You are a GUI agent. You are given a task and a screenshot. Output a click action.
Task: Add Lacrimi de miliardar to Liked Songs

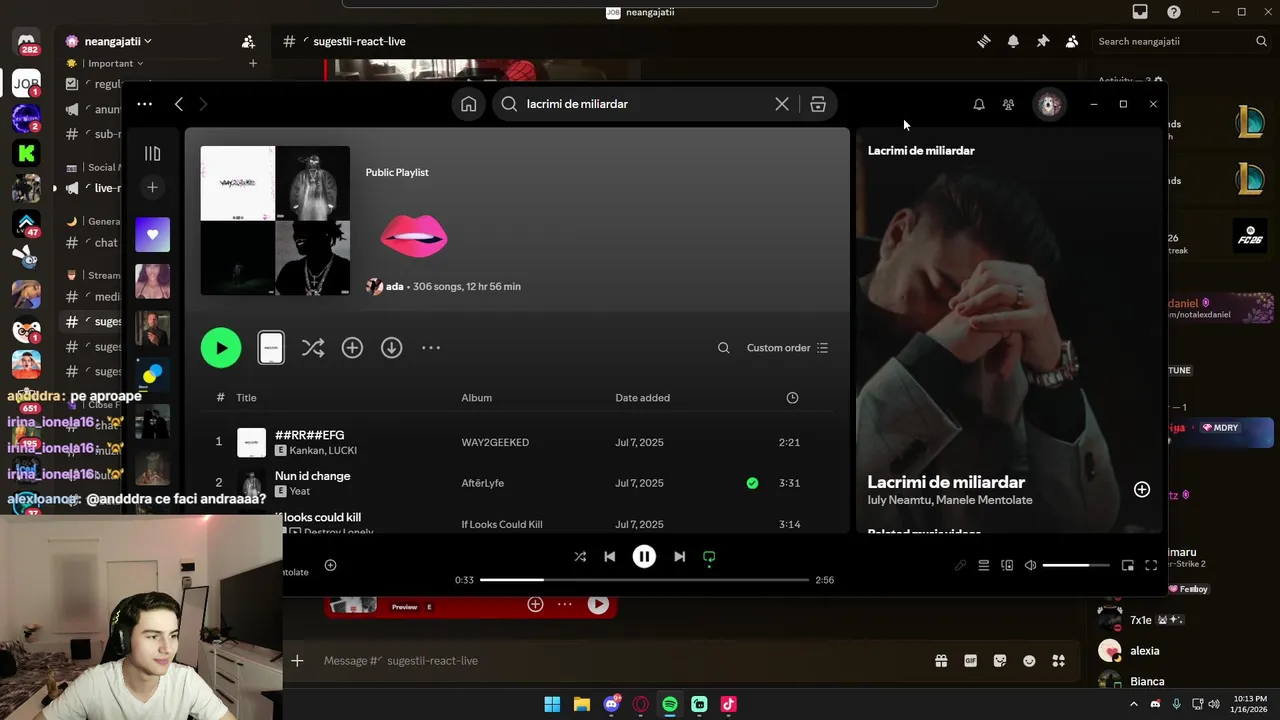click(x=1142, y=489)
